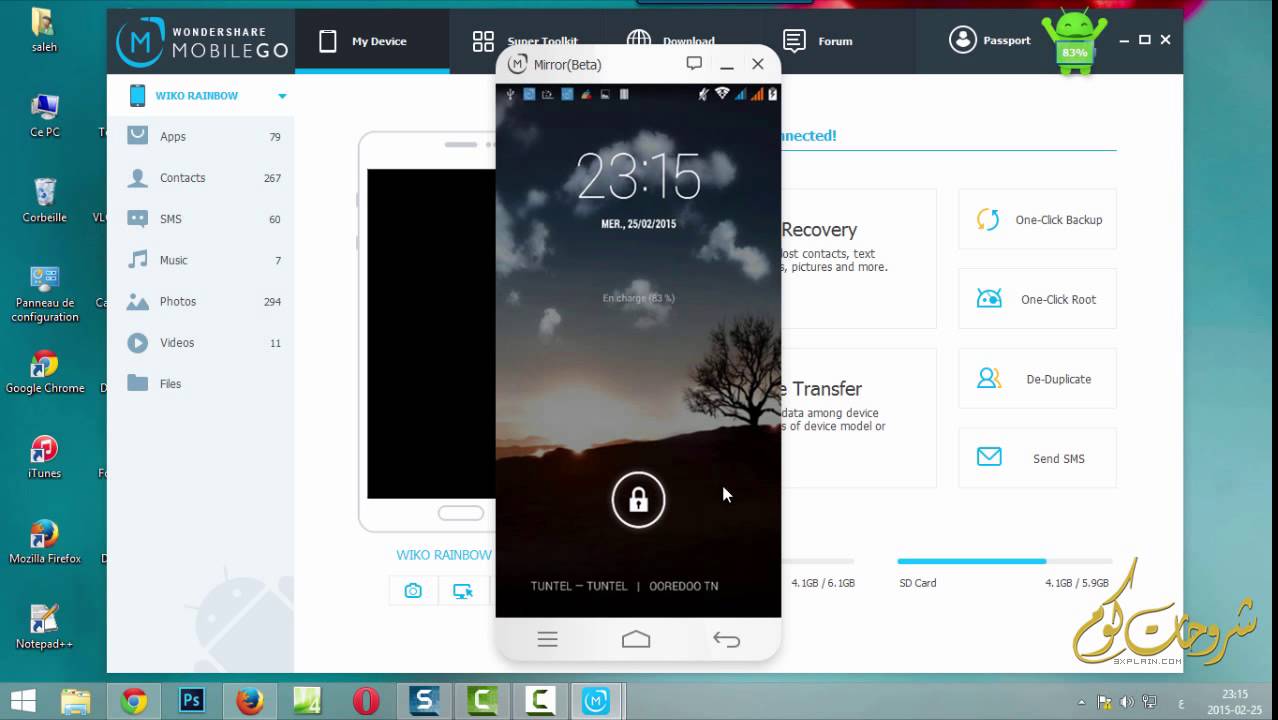The image size is (1278, 720).
Task: Open File Explorer from the taskbar
Action: [76, 701]
